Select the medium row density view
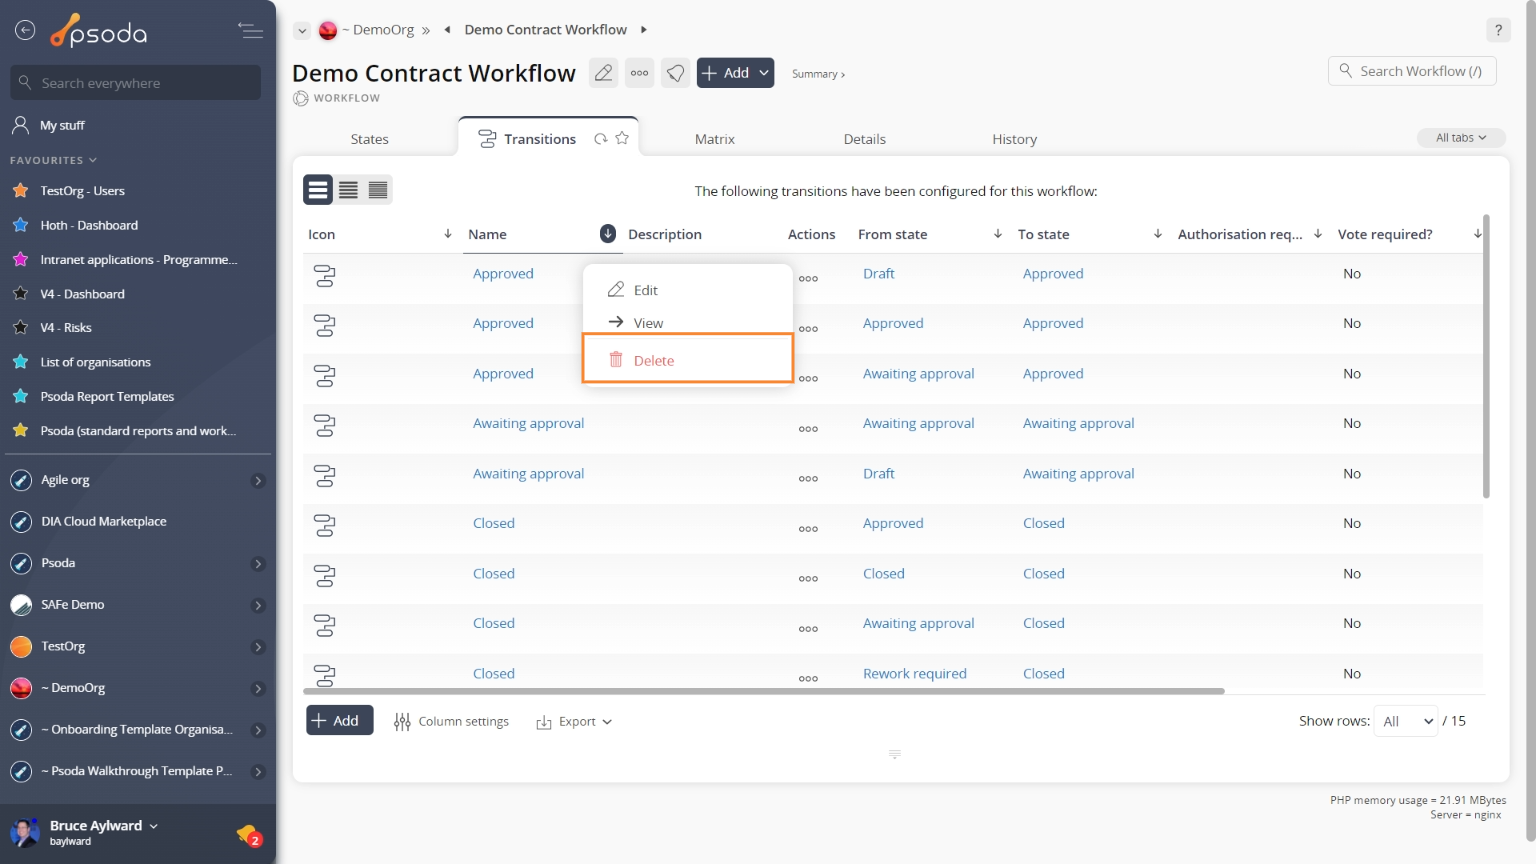This screenshot has width=1536, height=864. (348, 190)
